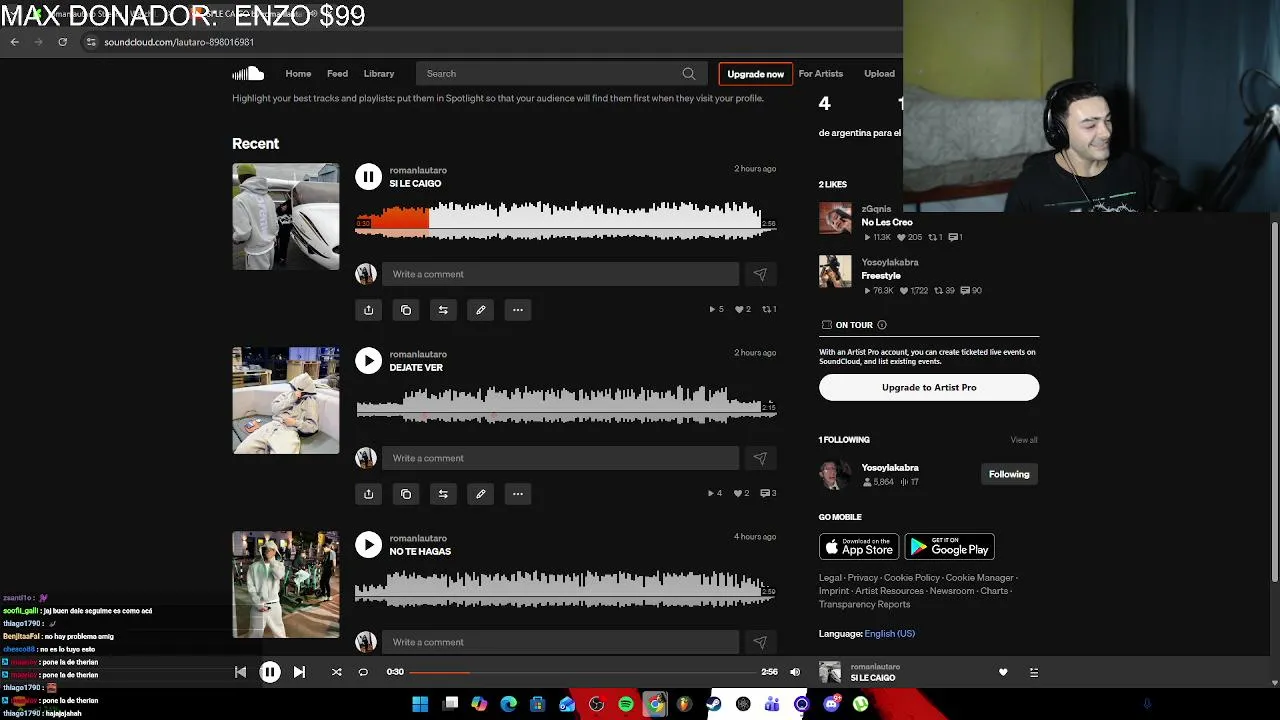The image size is (1280, 720).
Task: Pause playback in bottom player bar
Action: [x=270, y=672]
